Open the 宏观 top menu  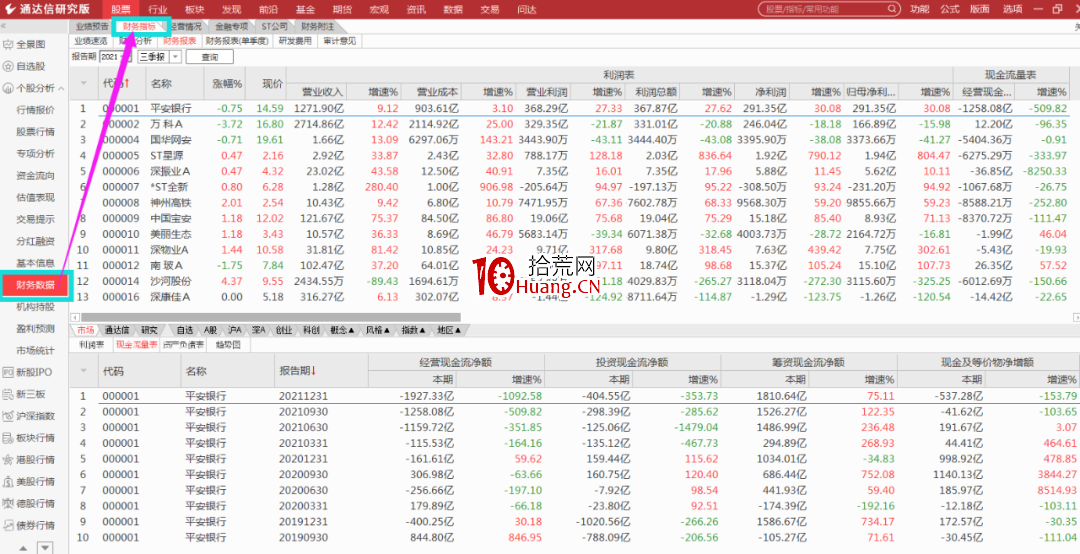click(379, 9)
